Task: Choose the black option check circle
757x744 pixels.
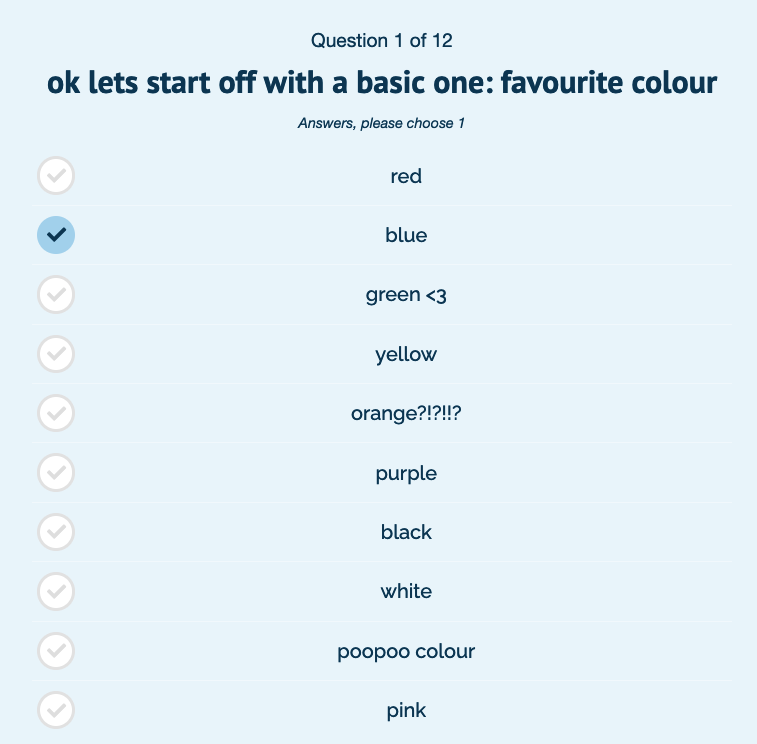Action: (x=56, y=532)
